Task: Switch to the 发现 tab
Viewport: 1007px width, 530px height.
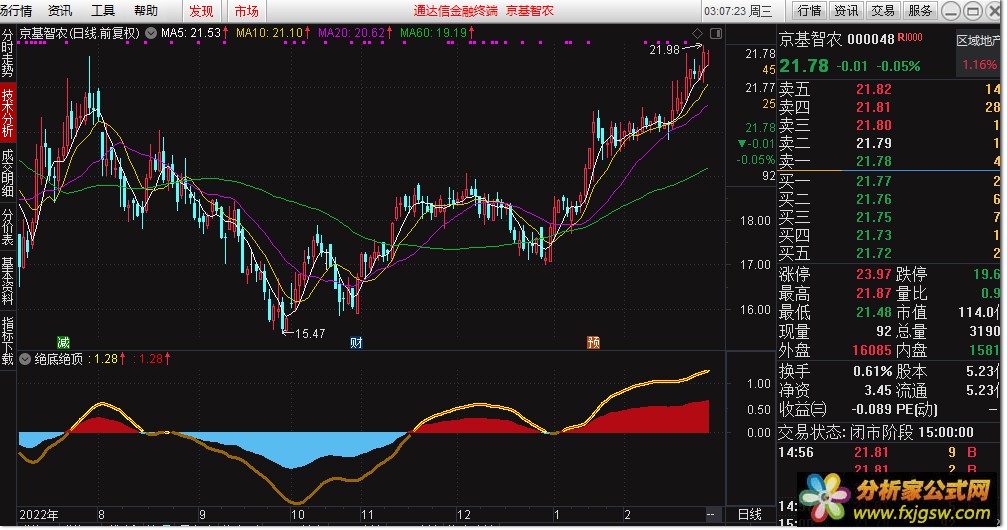Action: (201, 11)
